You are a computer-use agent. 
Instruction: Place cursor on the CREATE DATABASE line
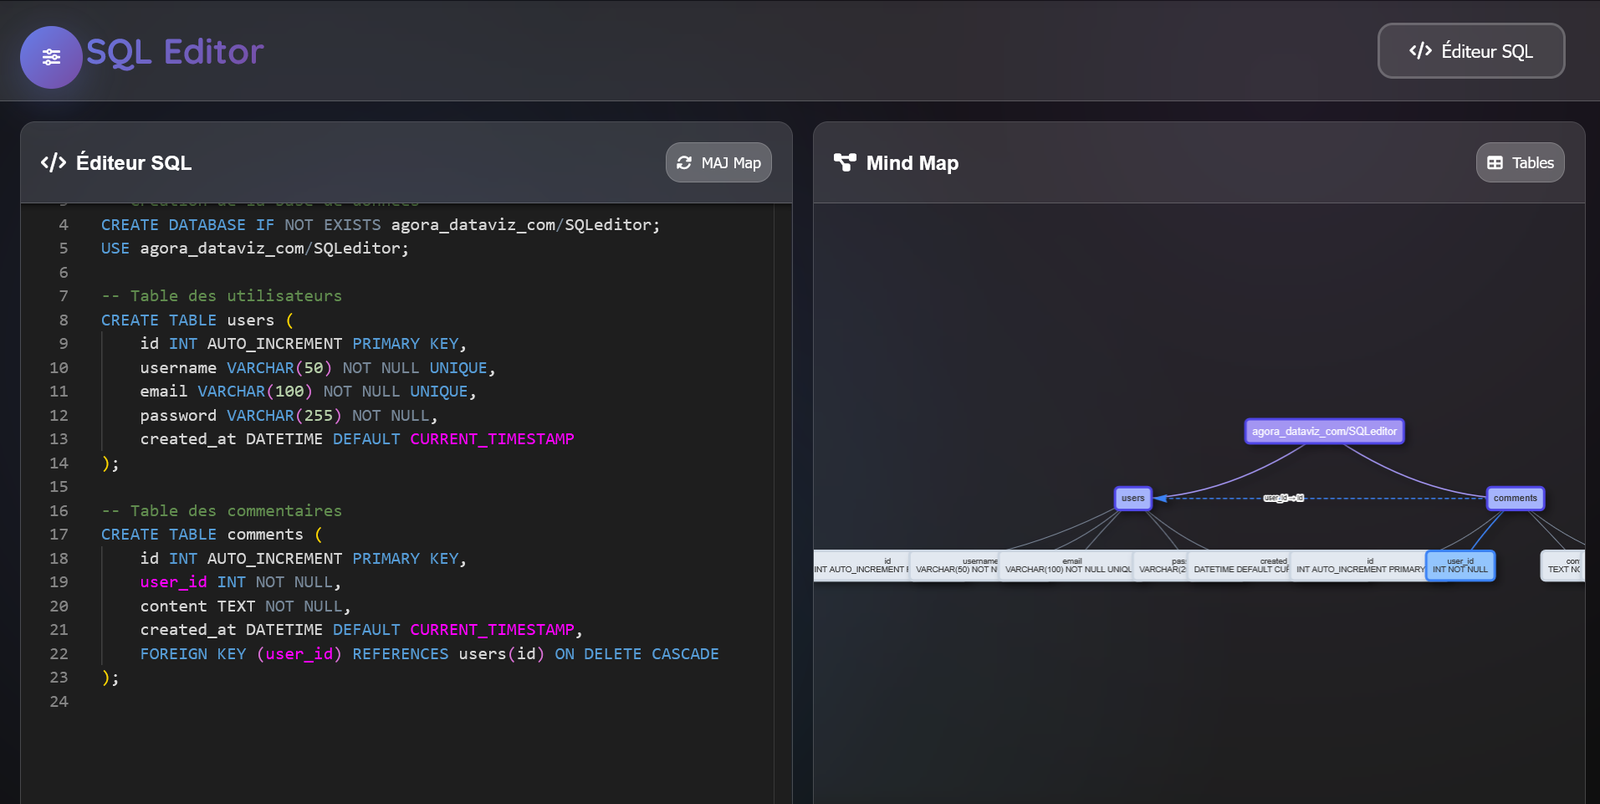click(380, 225)
